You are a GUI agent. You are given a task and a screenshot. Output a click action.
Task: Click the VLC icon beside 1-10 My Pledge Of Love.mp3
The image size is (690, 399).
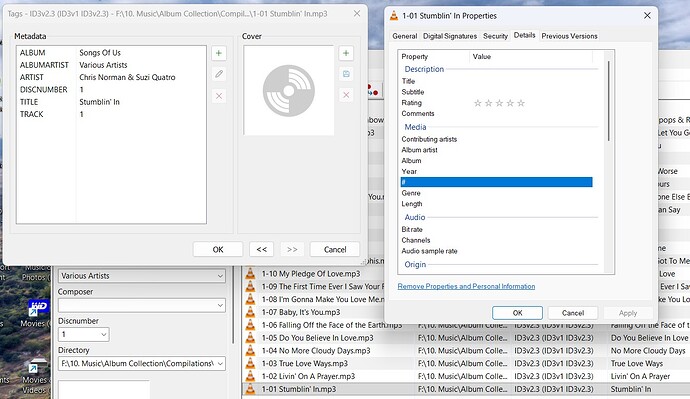pyautogui.click(x=250, y=274)
